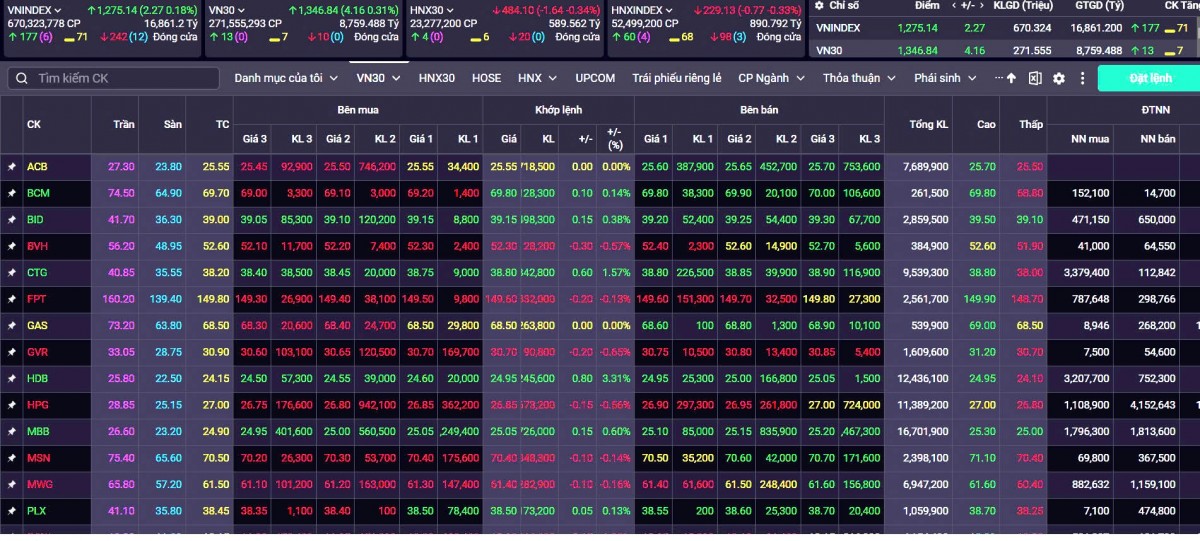Viewport: 1200px width, 541px height.
Task: Open settings via the gear icon
Action: tap(1059, 78)
